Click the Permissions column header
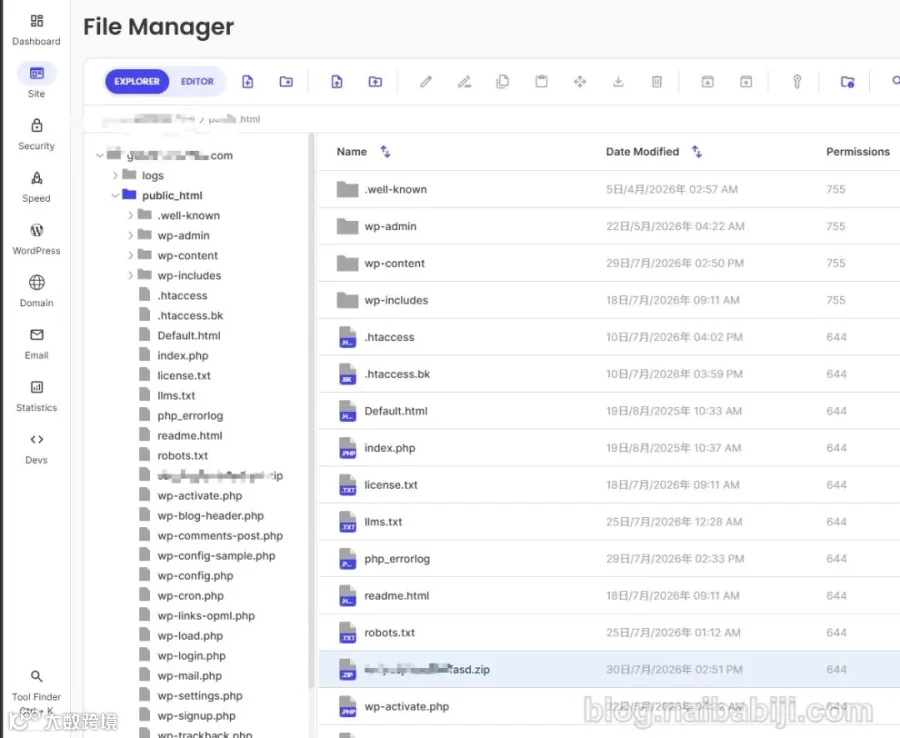 point(858,152)
